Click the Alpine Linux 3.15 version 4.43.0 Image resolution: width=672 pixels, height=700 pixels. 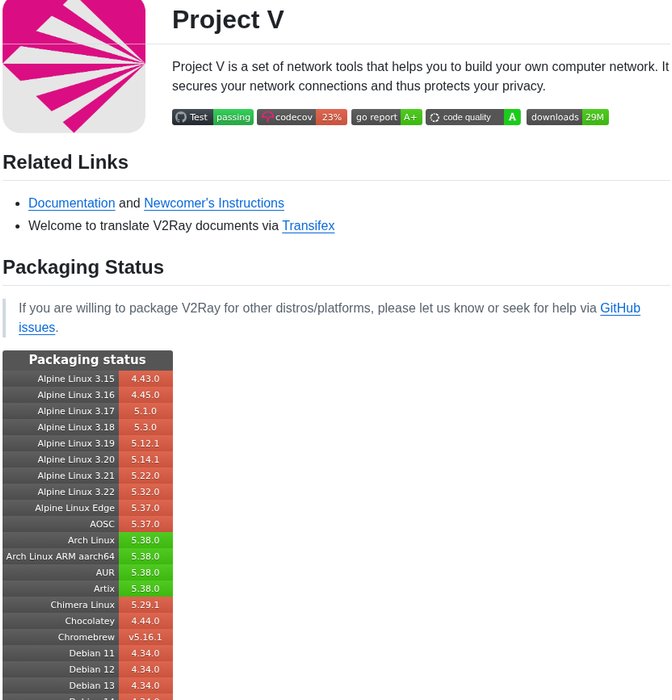pos(145,379)
